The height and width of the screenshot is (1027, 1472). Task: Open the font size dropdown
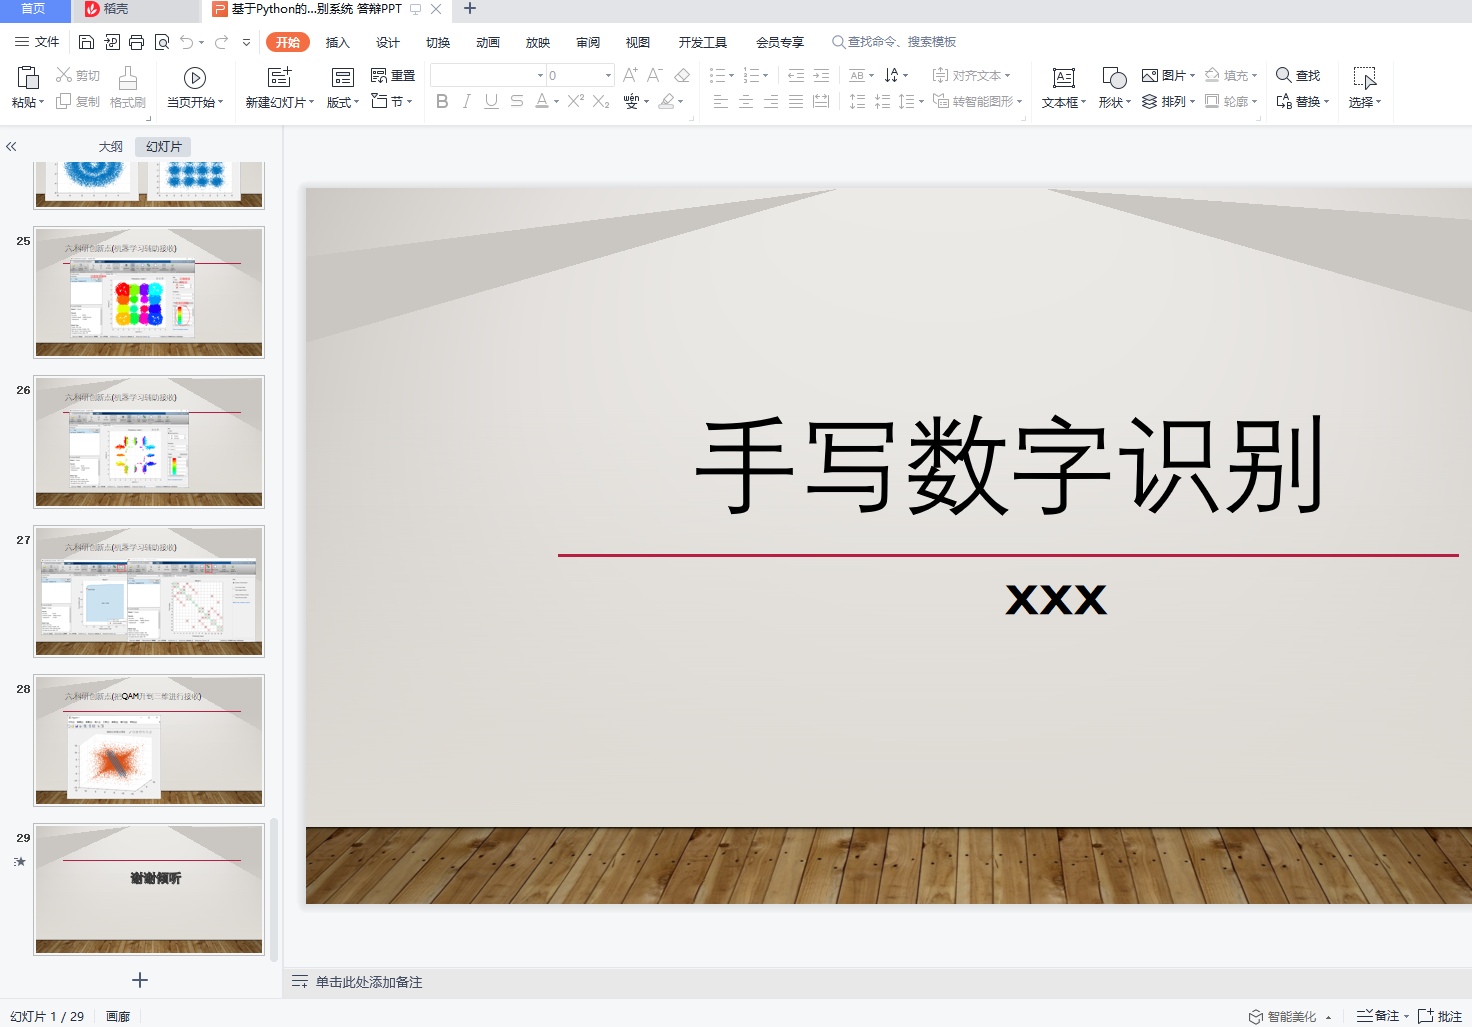pos(608,75)
